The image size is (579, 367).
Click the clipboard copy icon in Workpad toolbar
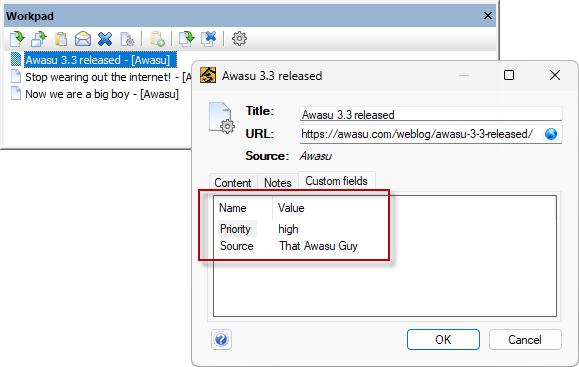pos(61,38)
